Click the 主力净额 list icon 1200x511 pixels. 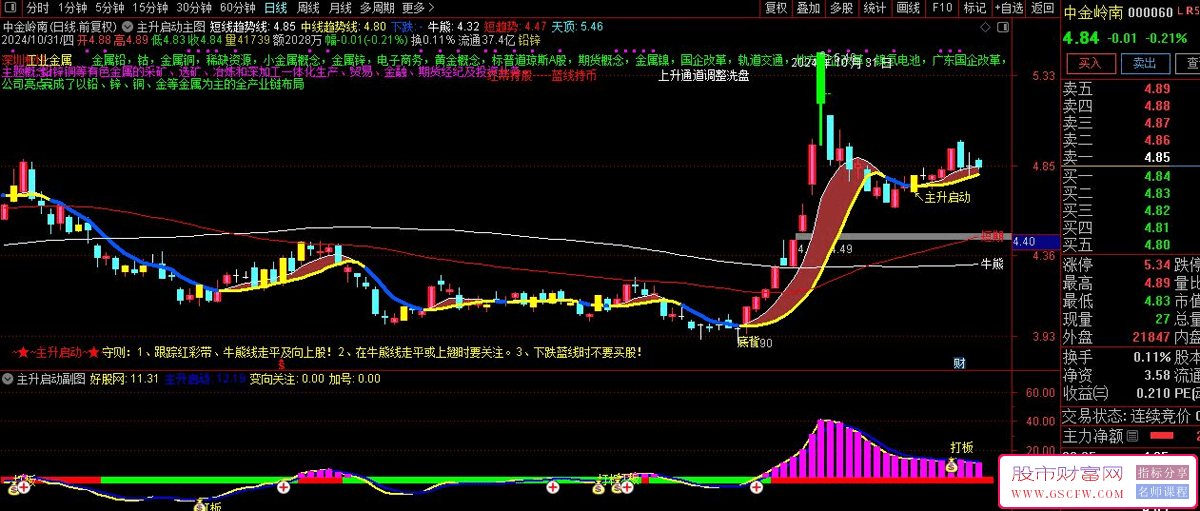1130,436
